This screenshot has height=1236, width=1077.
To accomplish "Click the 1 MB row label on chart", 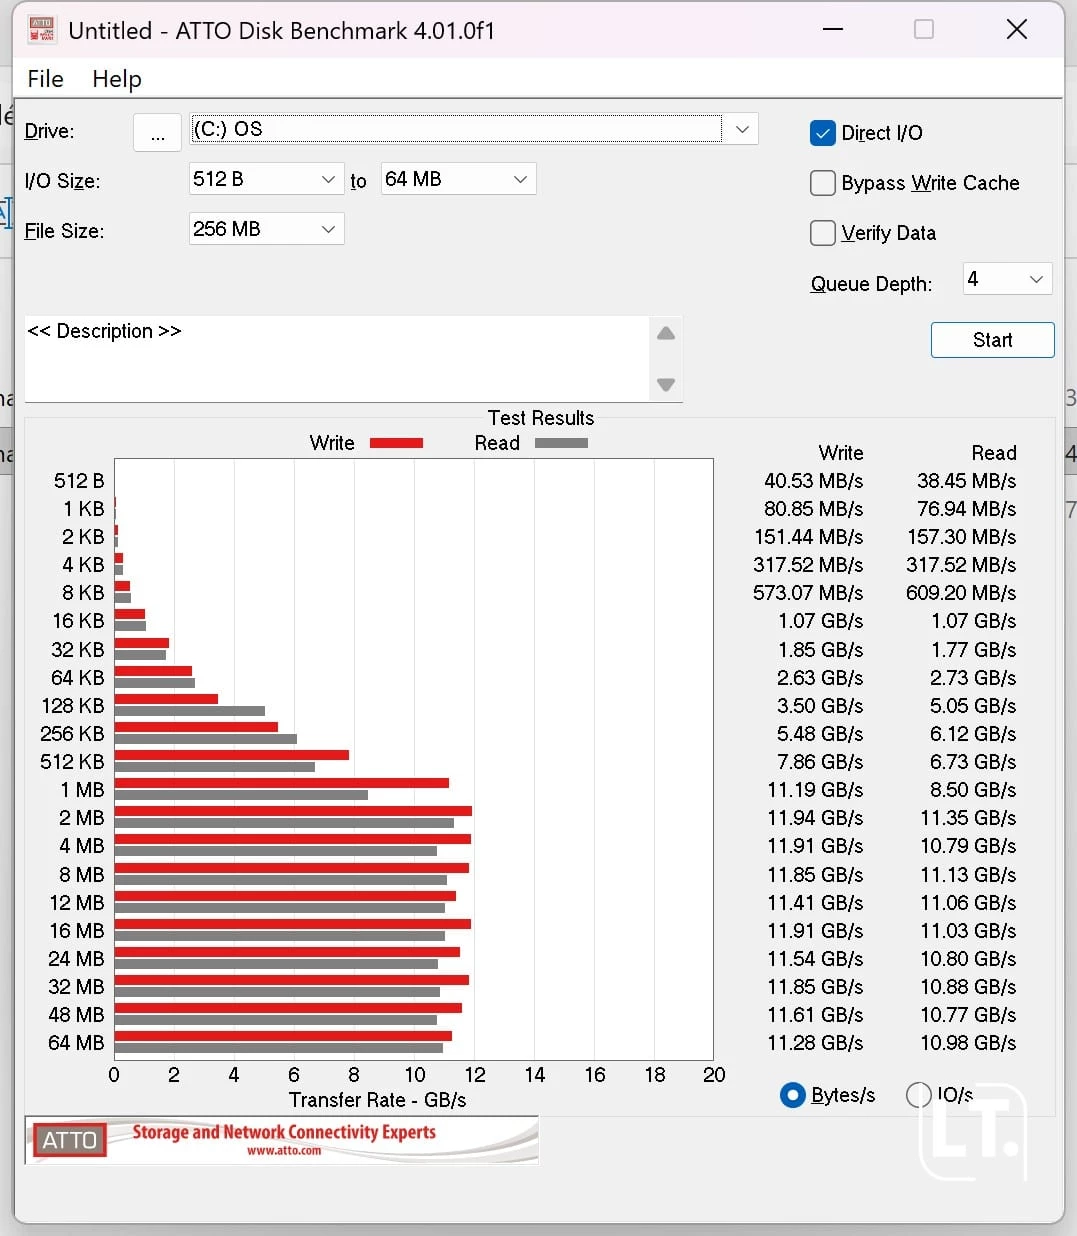I will click(83, 790).
